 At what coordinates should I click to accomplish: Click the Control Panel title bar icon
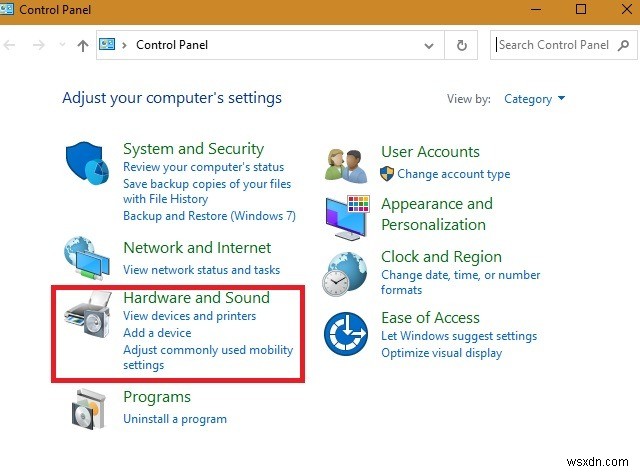7,9
